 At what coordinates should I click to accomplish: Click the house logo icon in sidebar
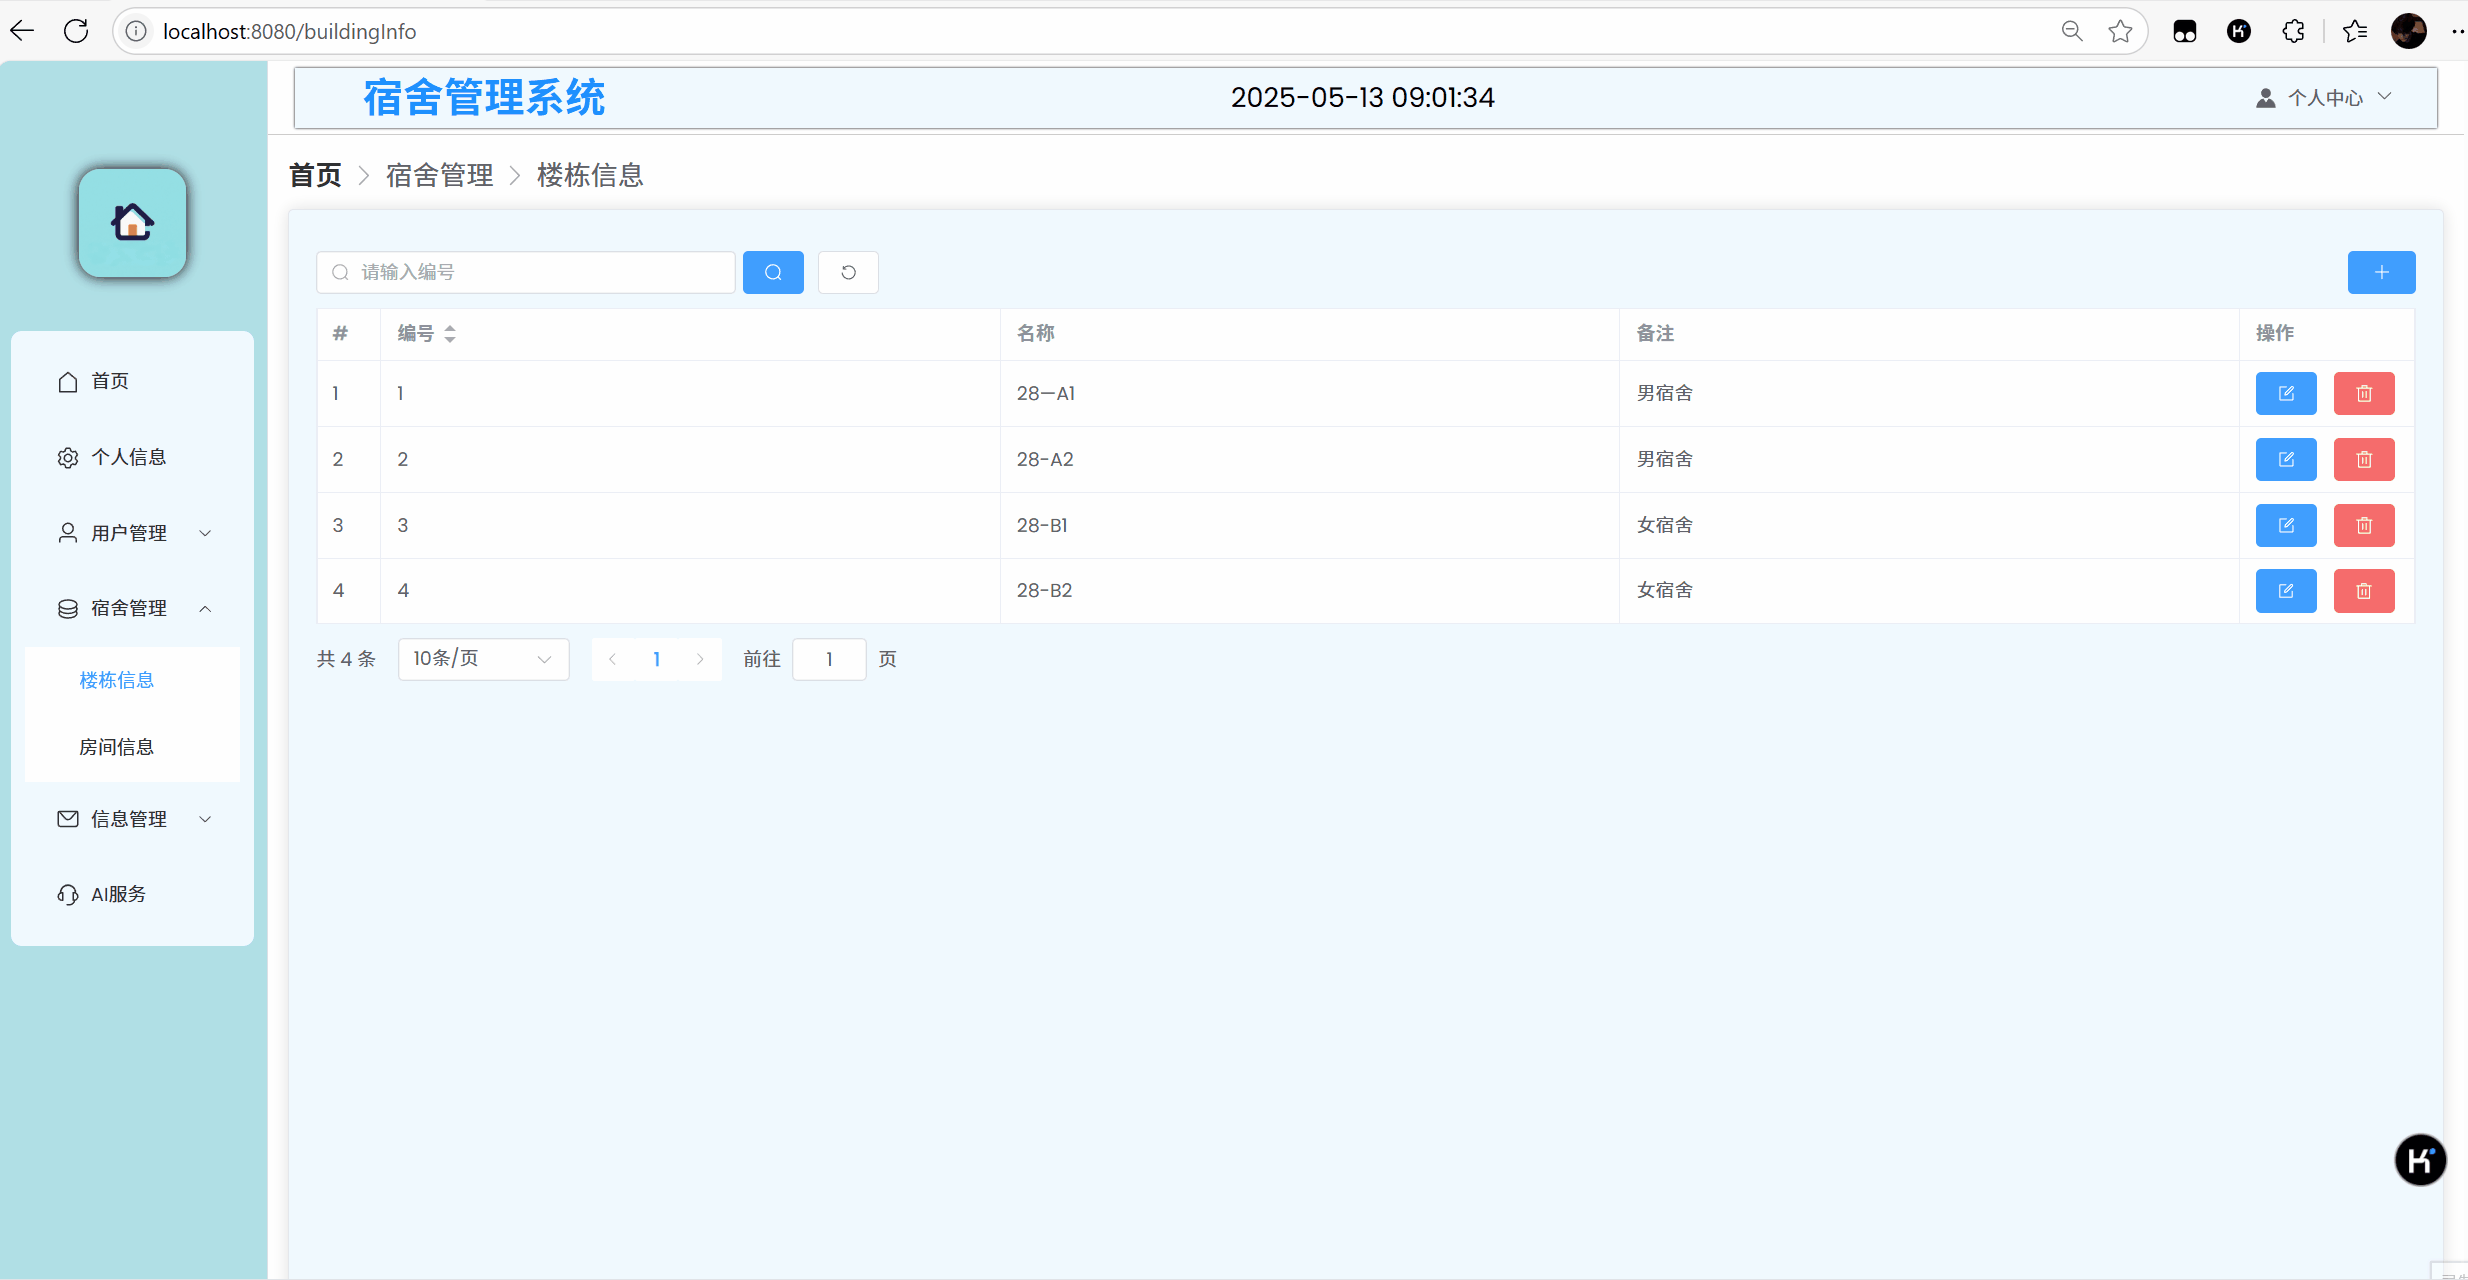(133, 222)
